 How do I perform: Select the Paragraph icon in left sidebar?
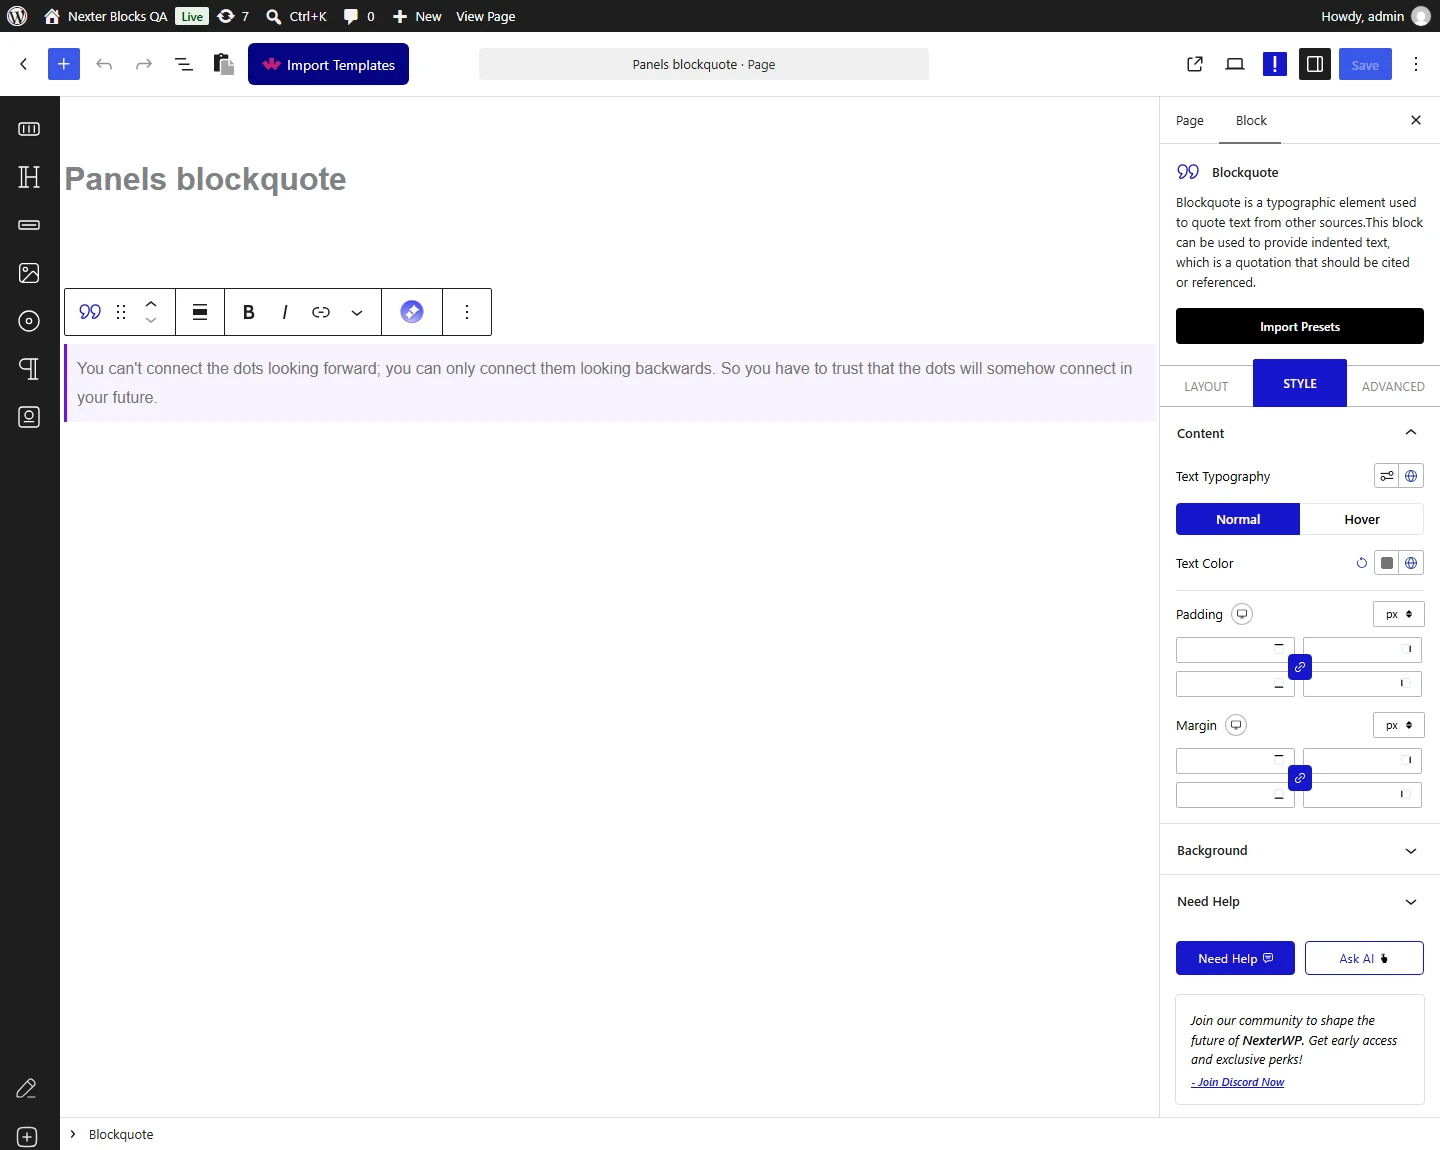[29, 369]
